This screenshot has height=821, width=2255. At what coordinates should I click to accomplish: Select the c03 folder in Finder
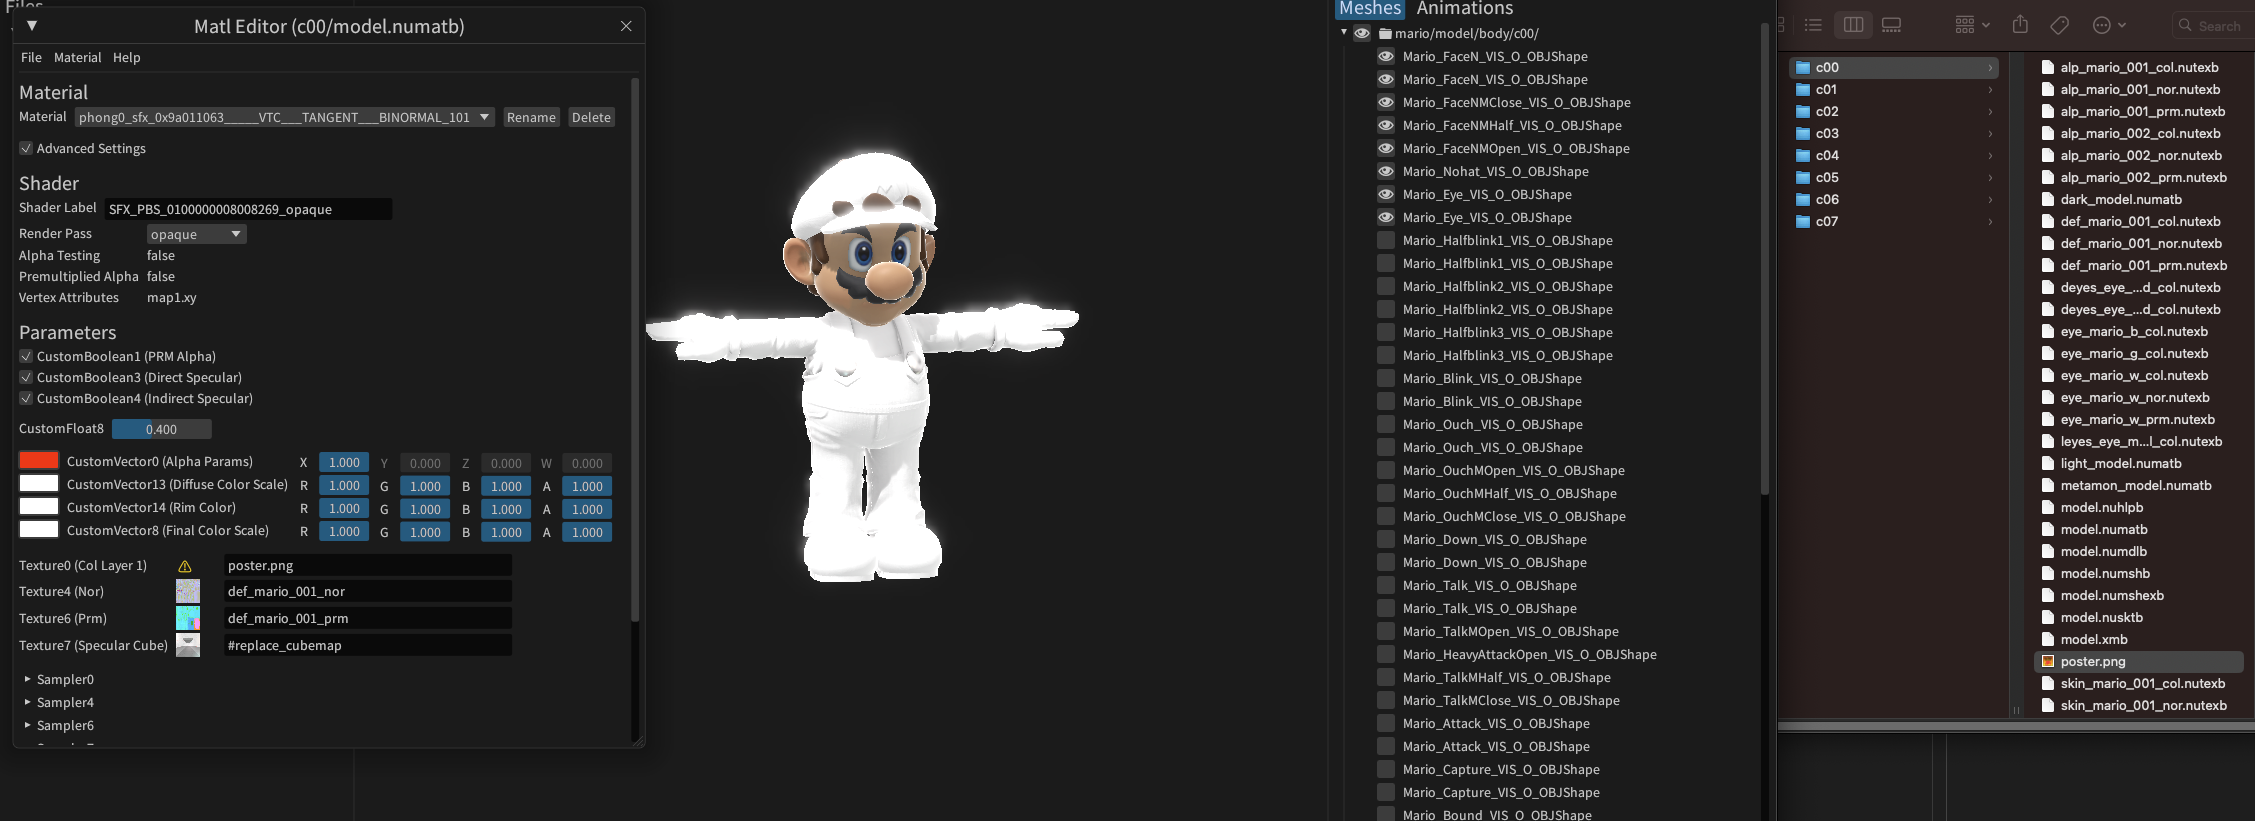coord(1893,133)
